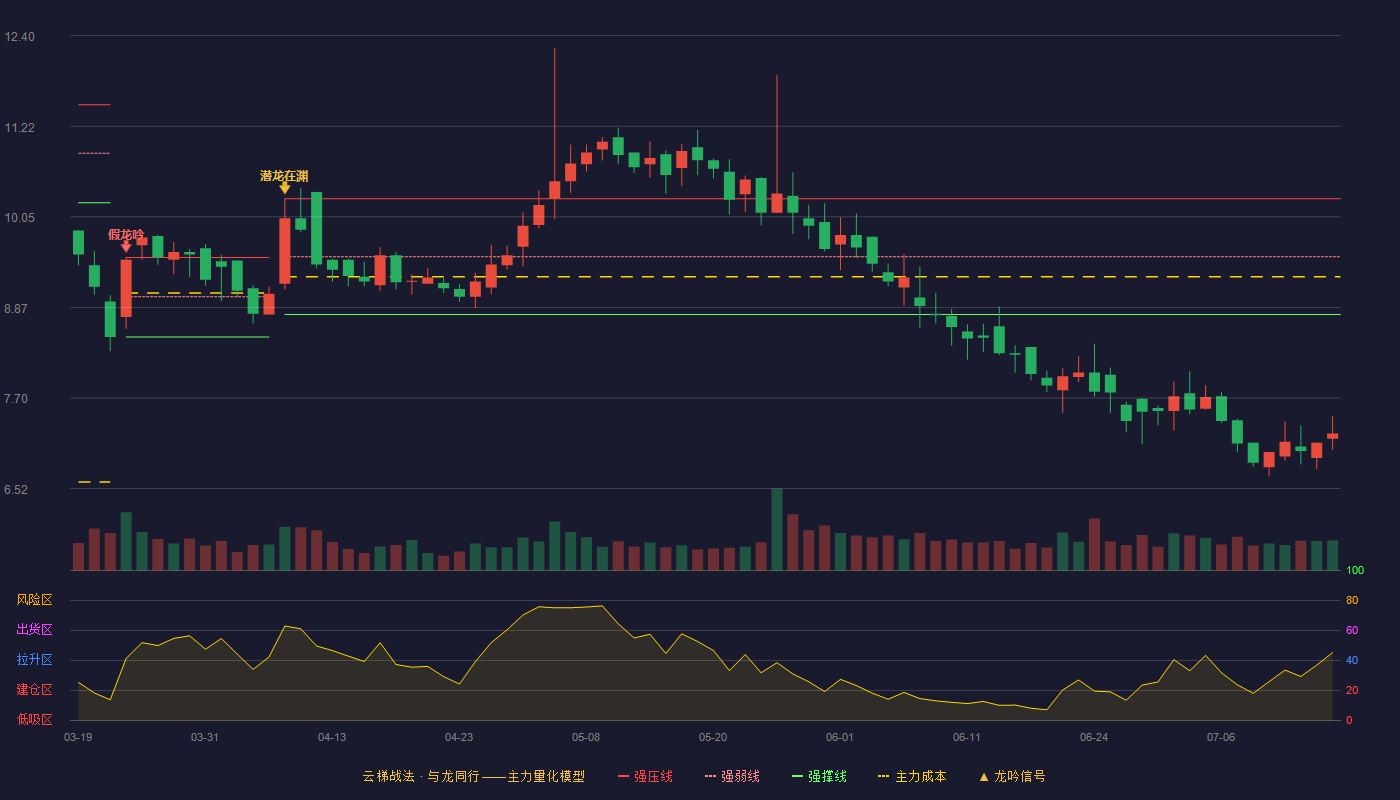
Task: Click the 假龙吟 red arrow signal marker
Action: pos(126,246)
